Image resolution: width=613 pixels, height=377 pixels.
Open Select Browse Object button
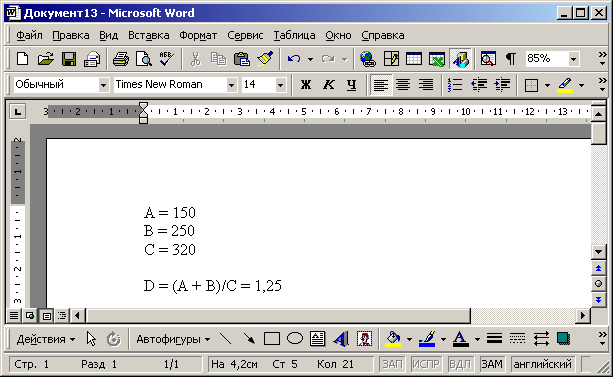(x=598, y=284)
